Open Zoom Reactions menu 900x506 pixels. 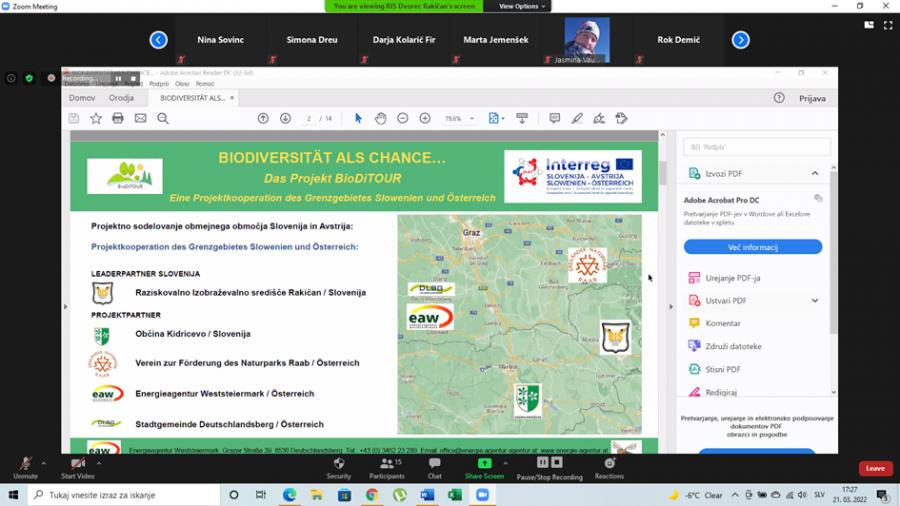click(609, 468)
